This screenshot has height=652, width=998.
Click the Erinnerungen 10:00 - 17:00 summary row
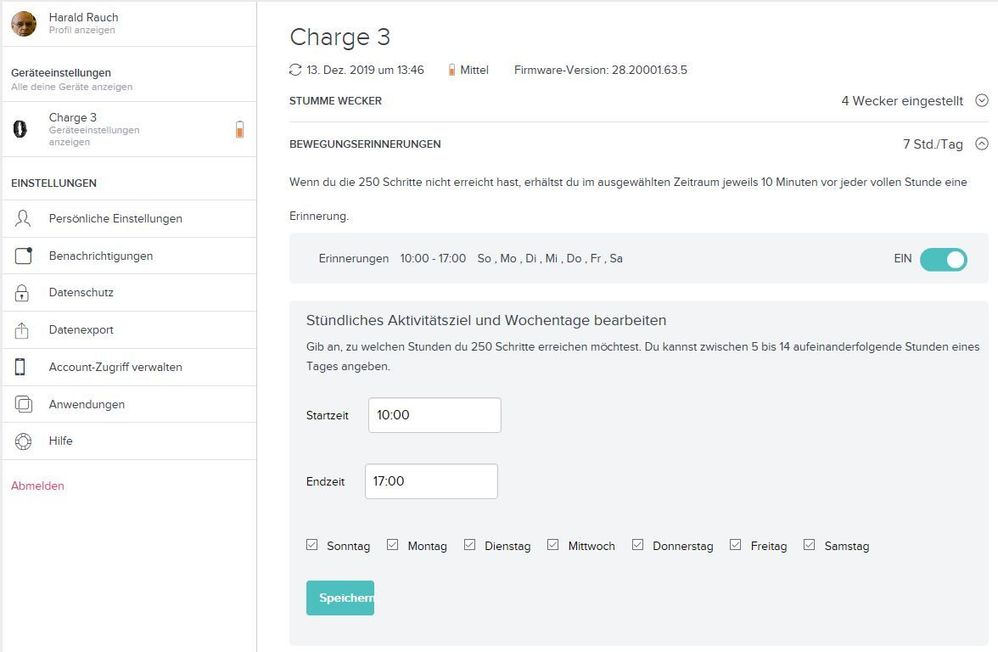[638, 259]
